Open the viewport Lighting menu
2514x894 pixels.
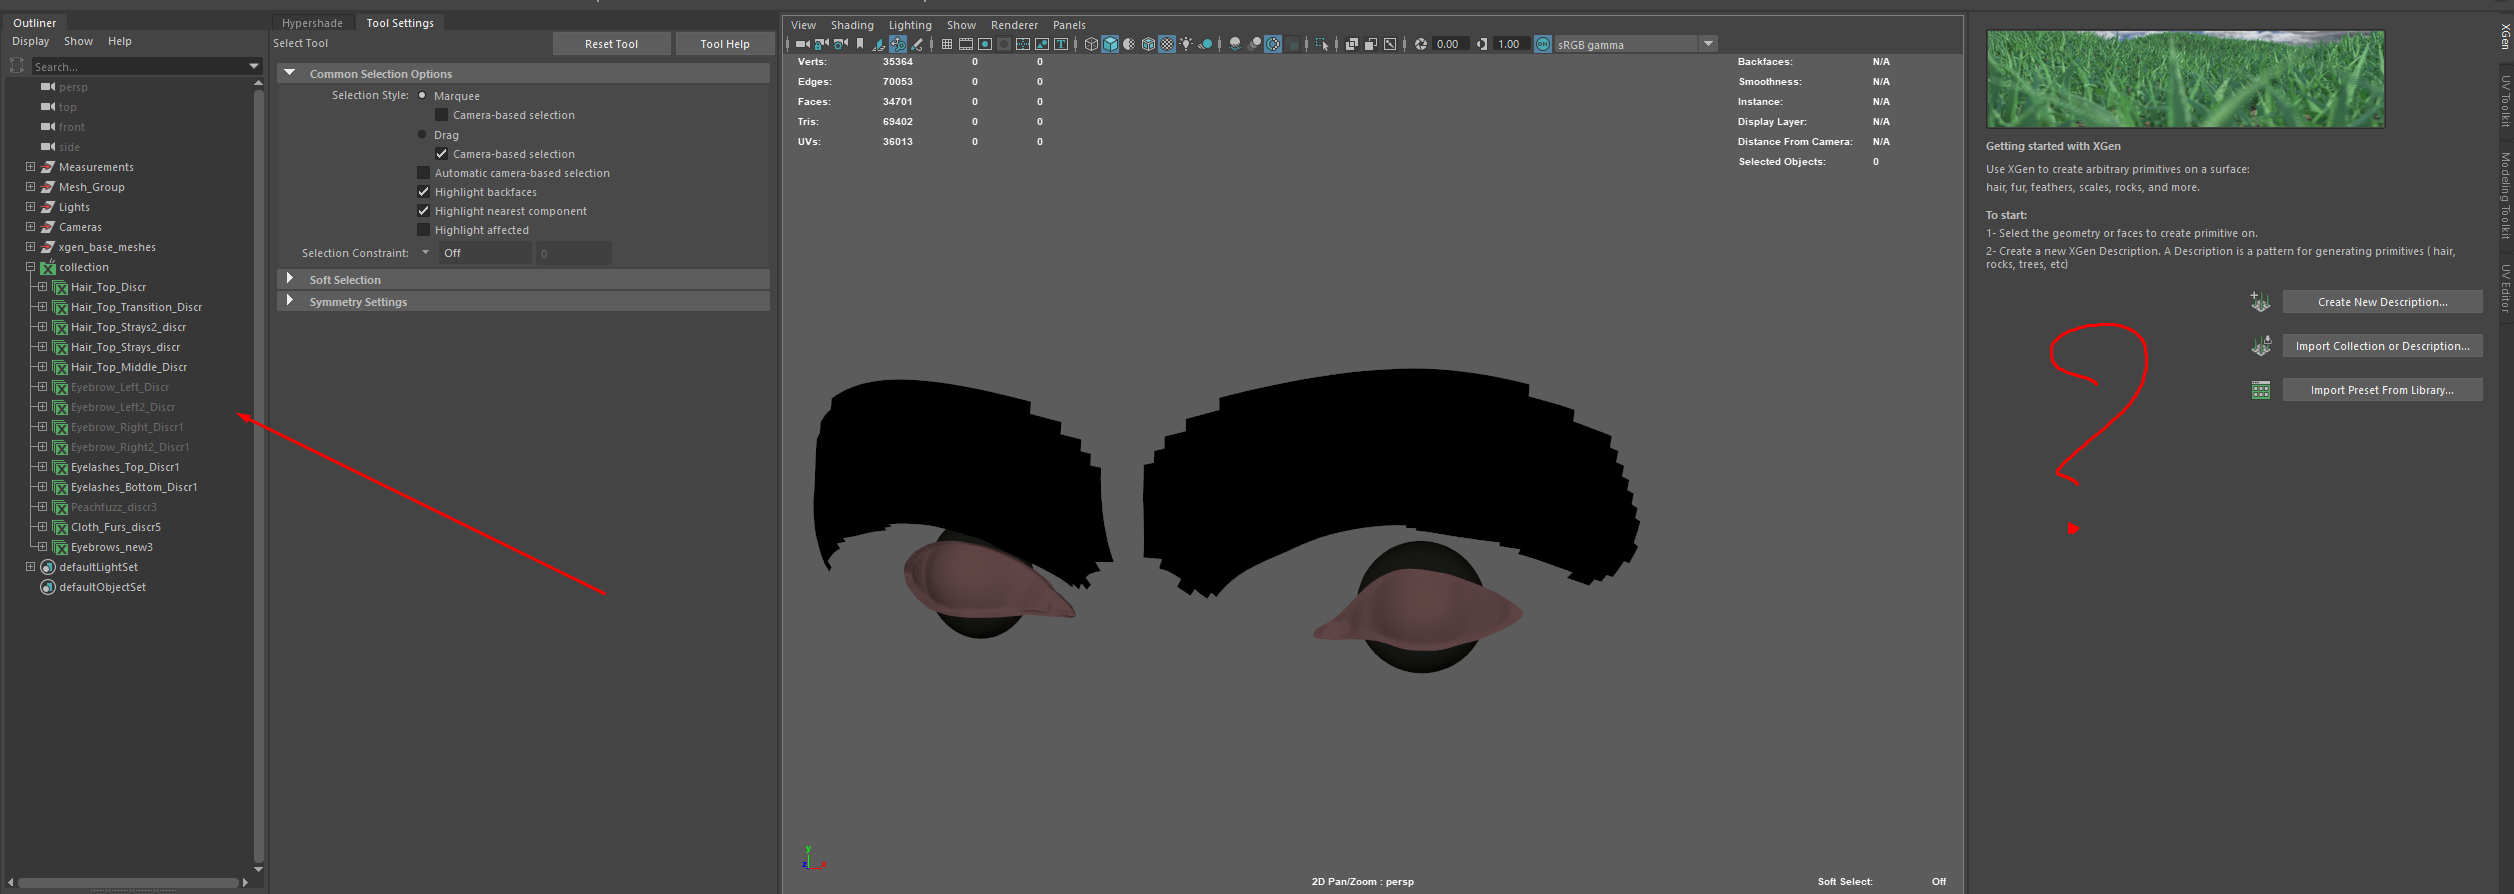coord(910,25)
